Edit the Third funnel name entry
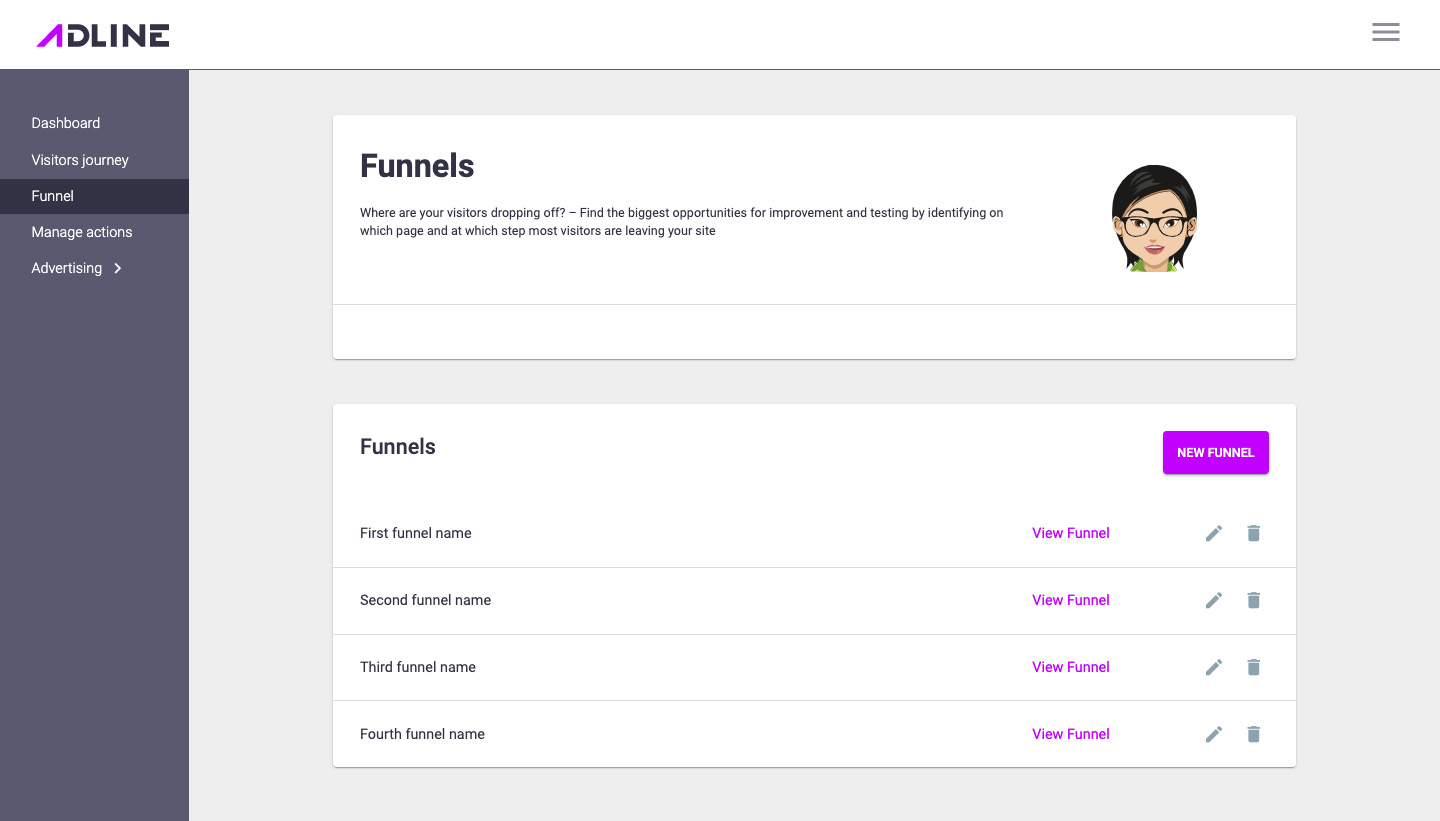1440x821 pixels. (1214, 668)
